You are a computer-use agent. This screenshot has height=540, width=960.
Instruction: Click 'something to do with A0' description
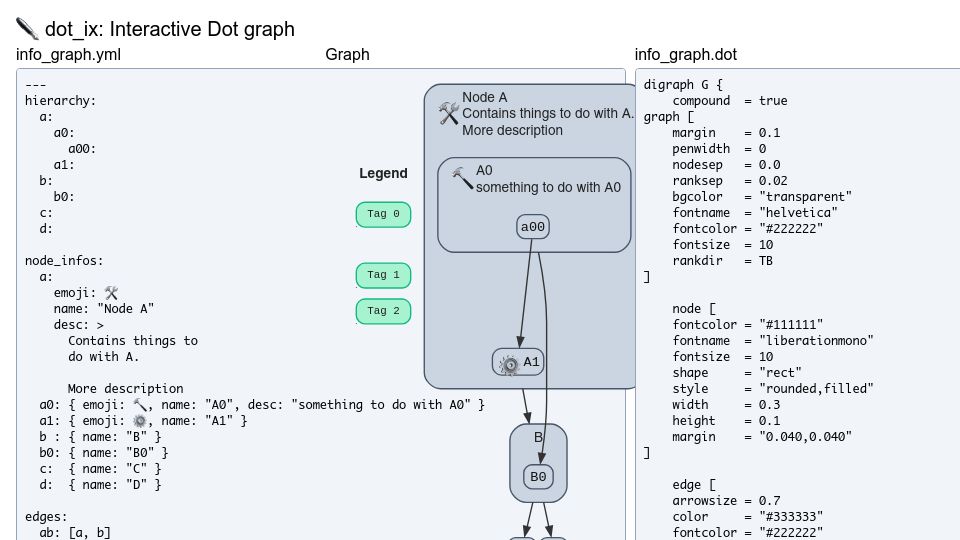(x=548, y=187)
